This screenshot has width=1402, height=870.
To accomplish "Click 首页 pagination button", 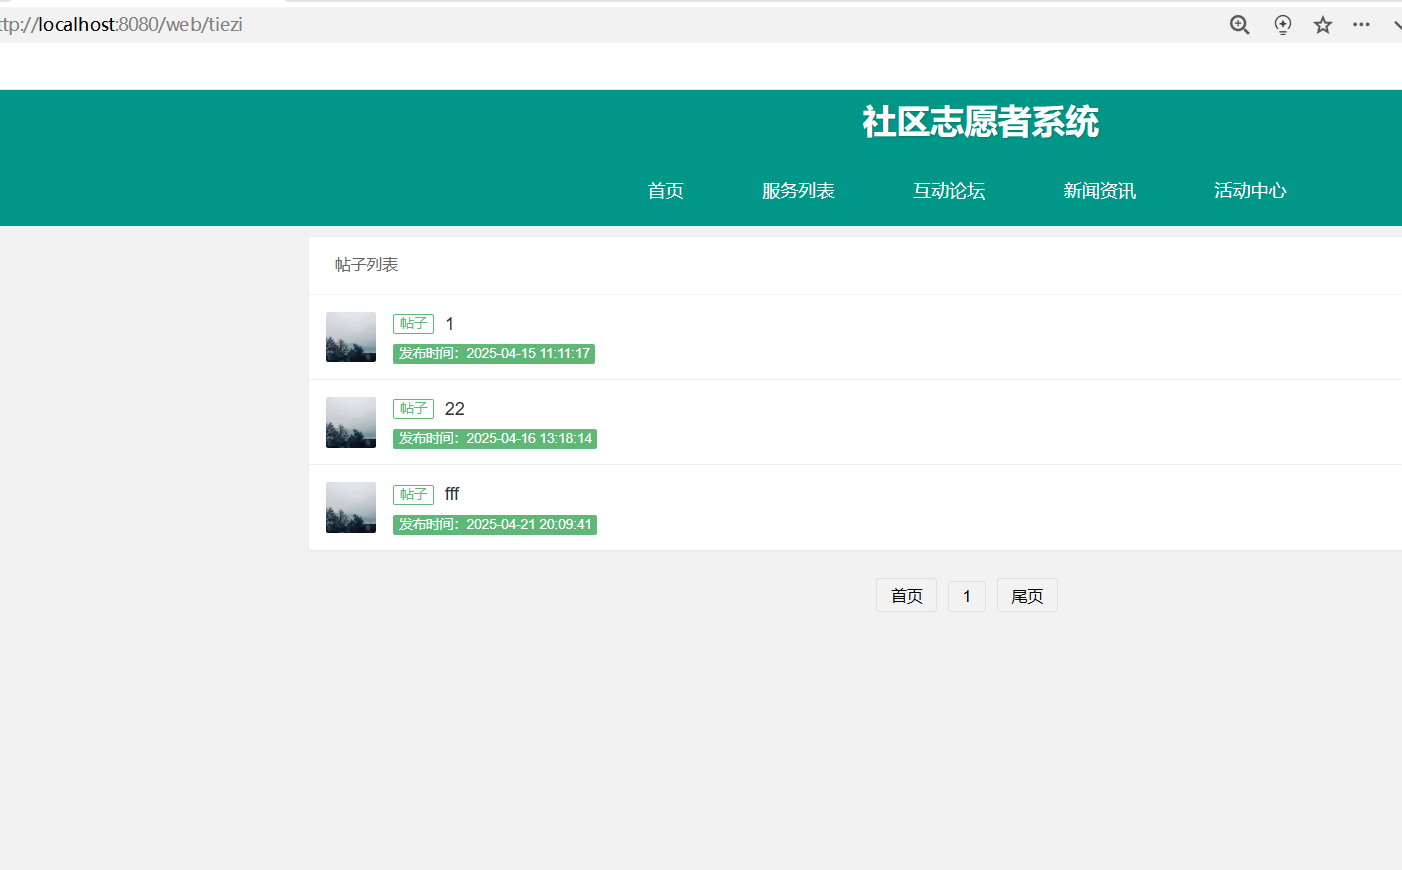I will pyautogui.click(x=906, y=596).
